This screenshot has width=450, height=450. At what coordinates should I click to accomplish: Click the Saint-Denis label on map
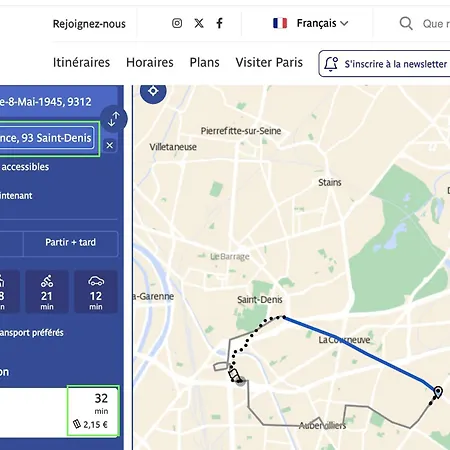pos(260,300)
